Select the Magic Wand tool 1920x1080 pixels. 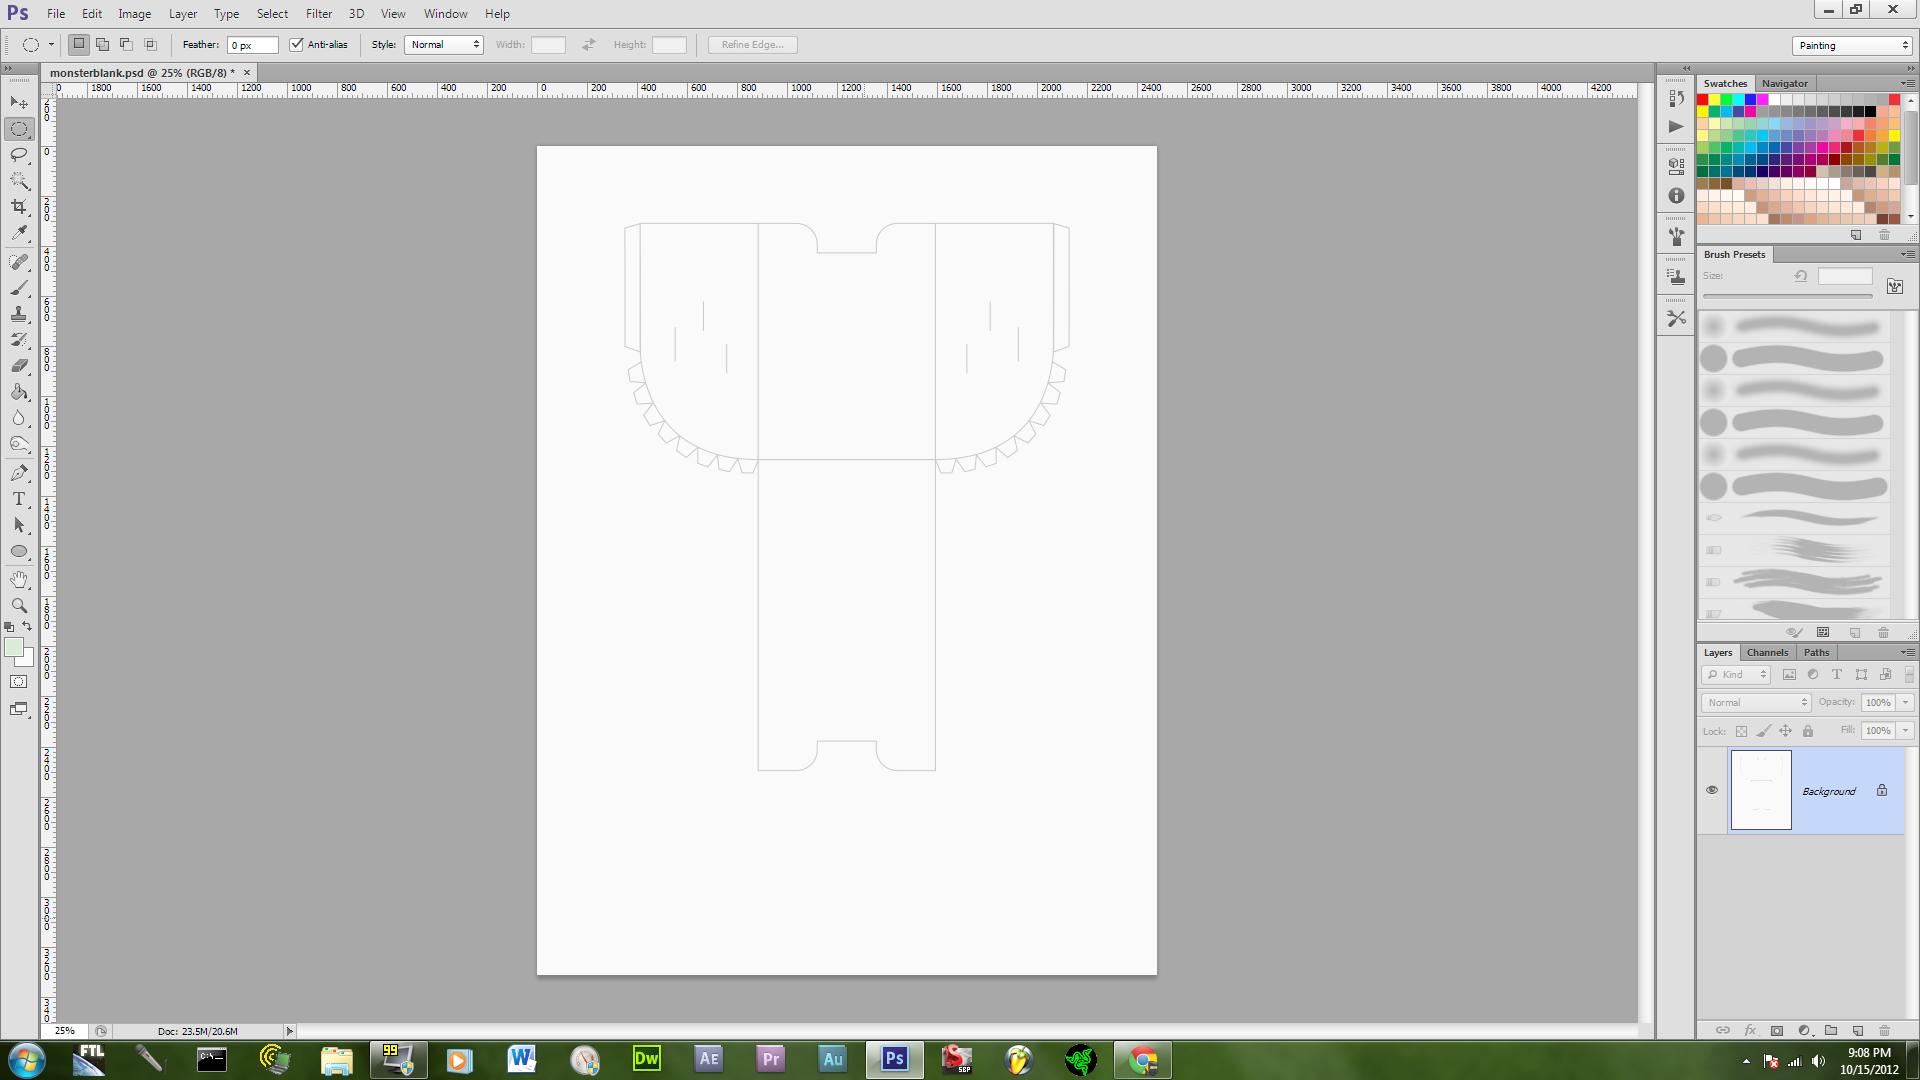[19, 181]
